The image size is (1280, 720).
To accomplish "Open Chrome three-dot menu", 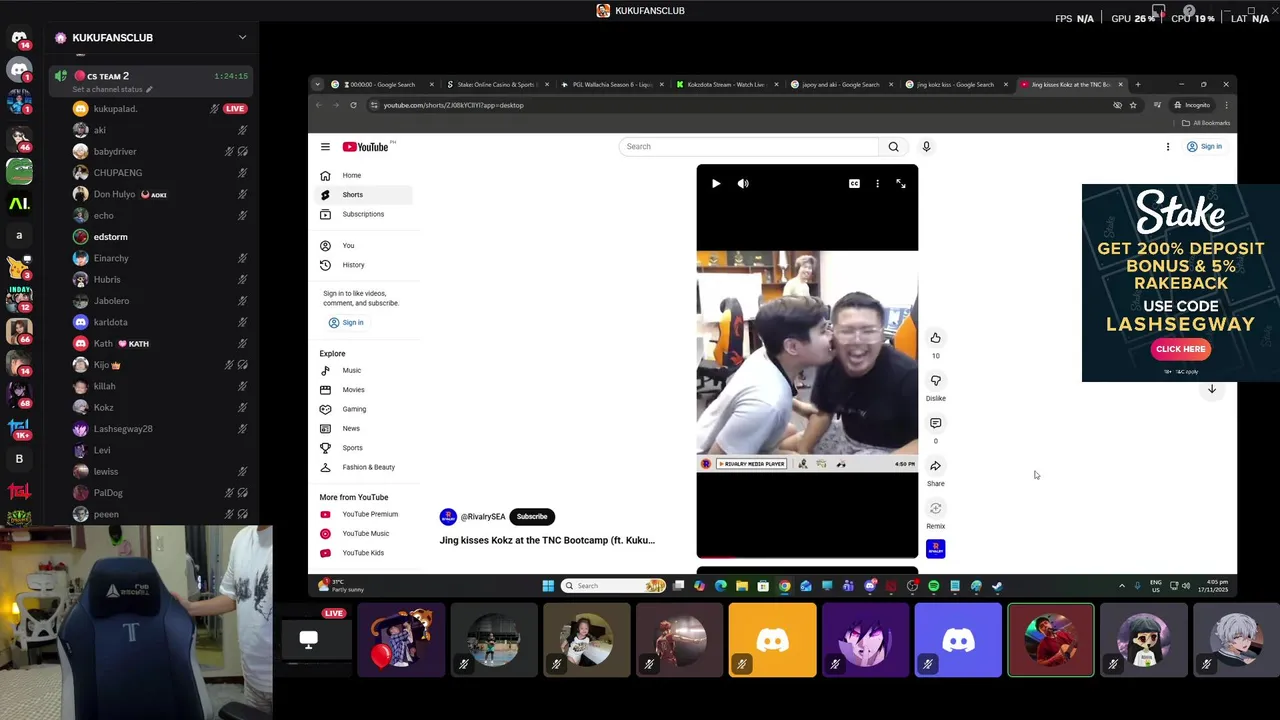I will point(1226,105).
